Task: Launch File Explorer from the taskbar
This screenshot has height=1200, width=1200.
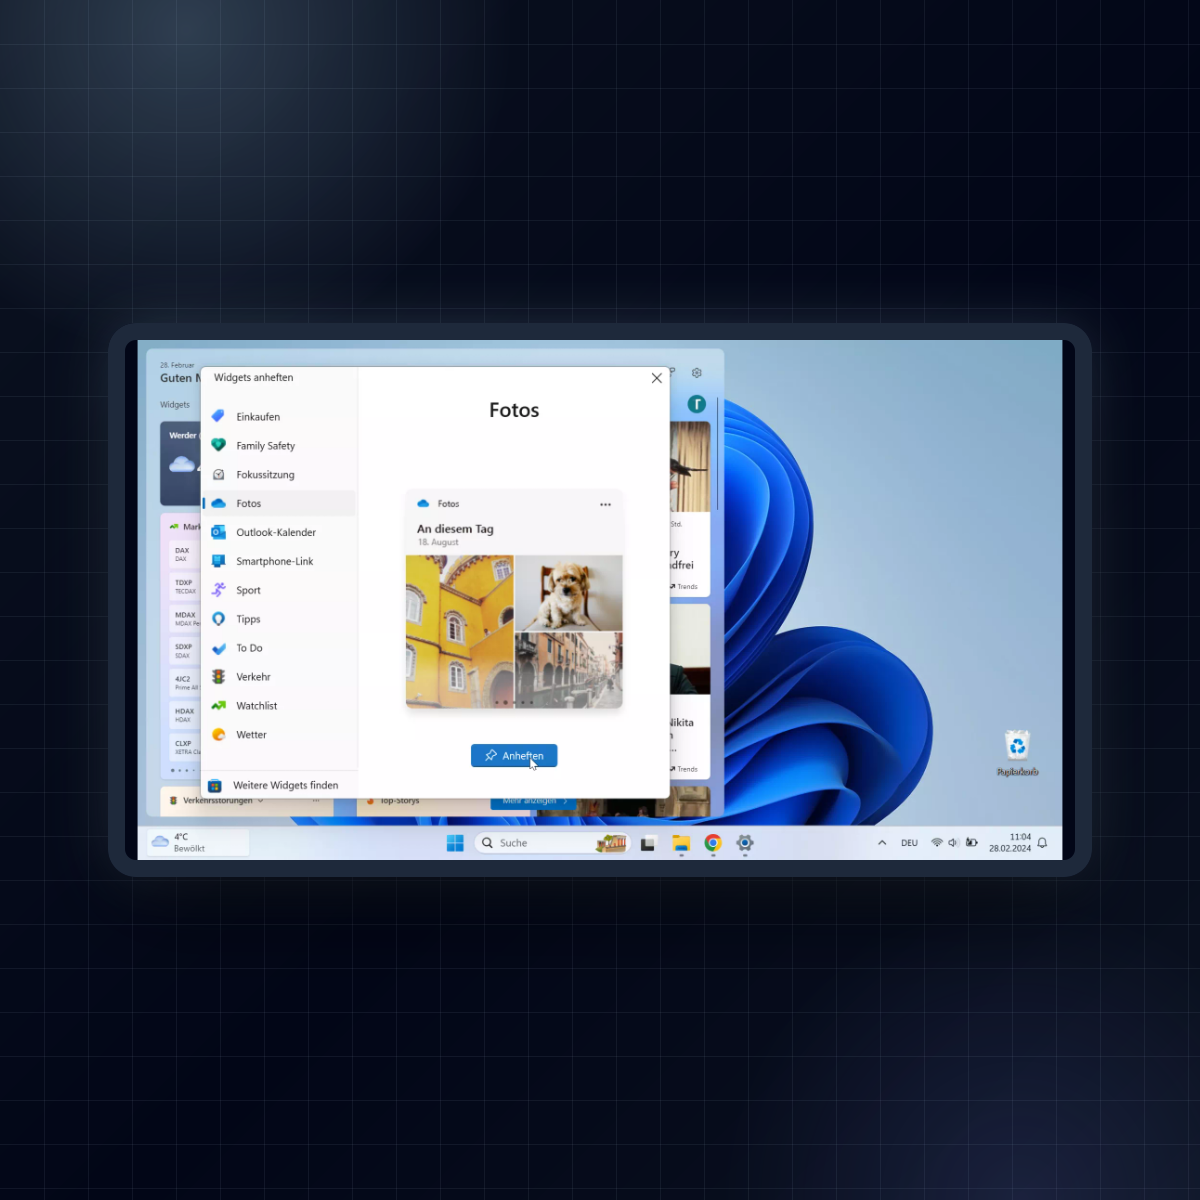Action: click(681, 843)
